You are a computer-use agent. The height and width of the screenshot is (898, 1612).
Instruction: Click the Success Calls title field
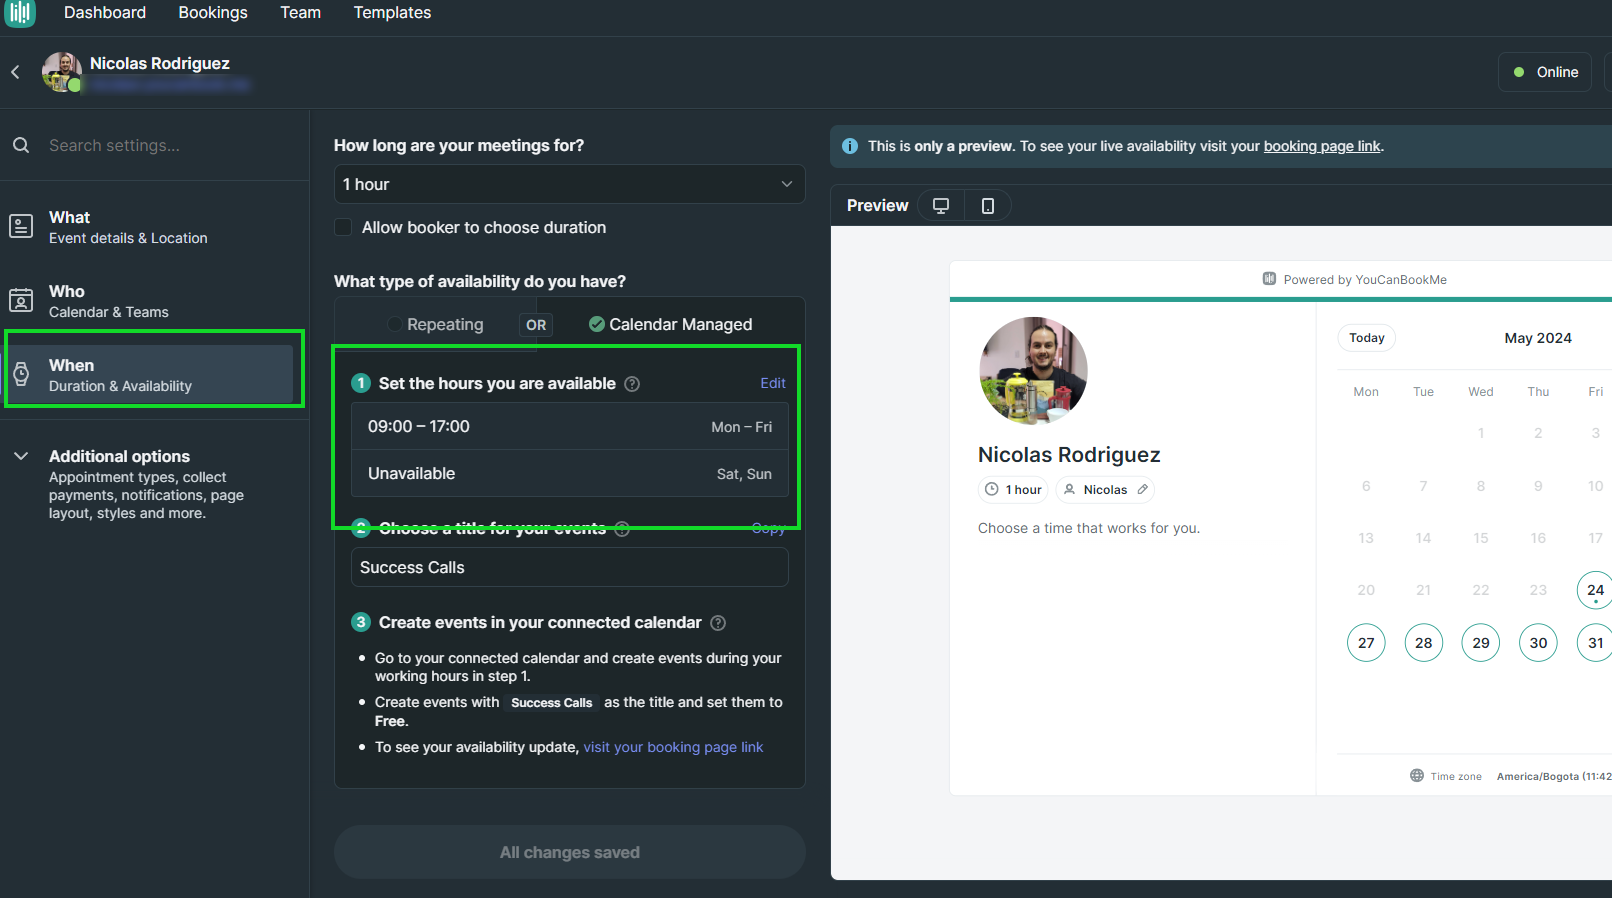coord(570,567)
